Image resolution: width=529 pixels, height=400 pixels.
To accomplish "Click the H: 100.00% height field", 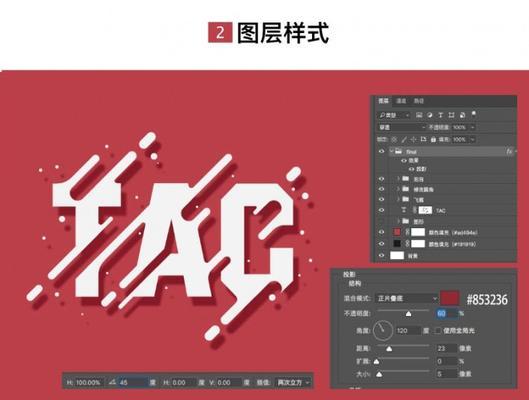I will (89, 382).
